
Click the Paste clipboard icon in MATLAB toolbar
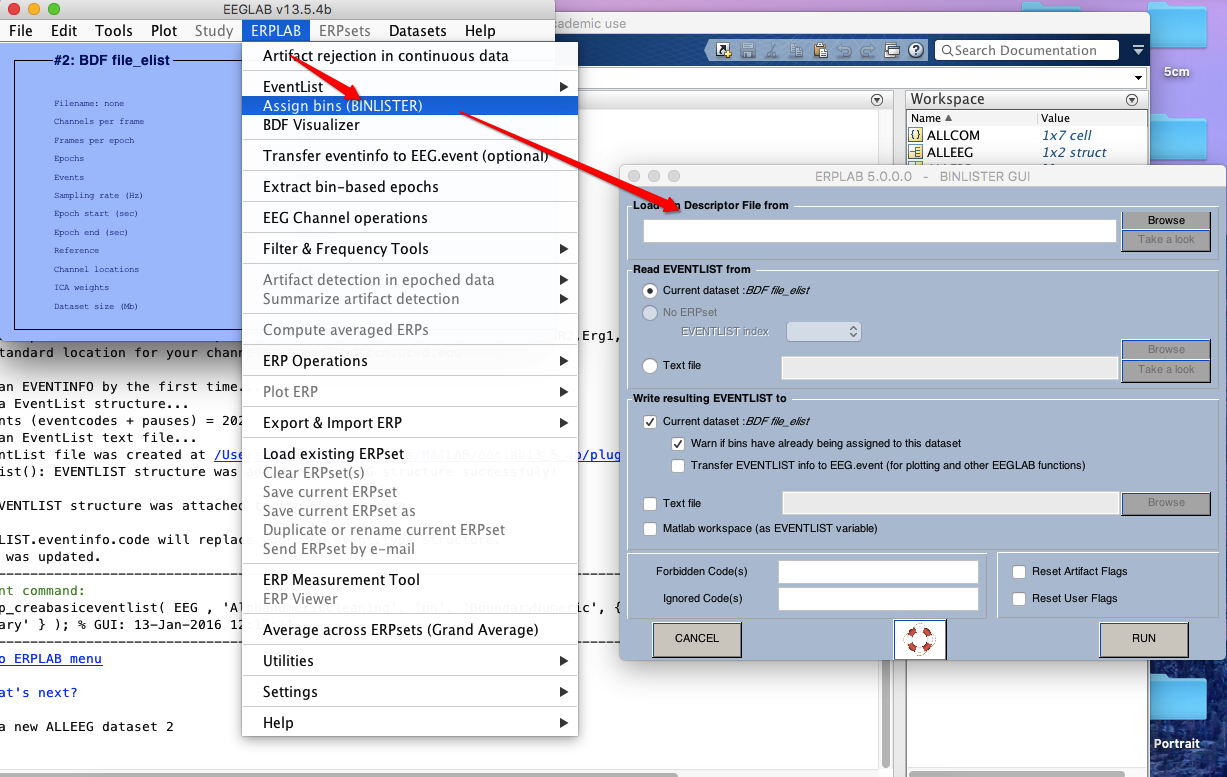[x=820, y=50]
